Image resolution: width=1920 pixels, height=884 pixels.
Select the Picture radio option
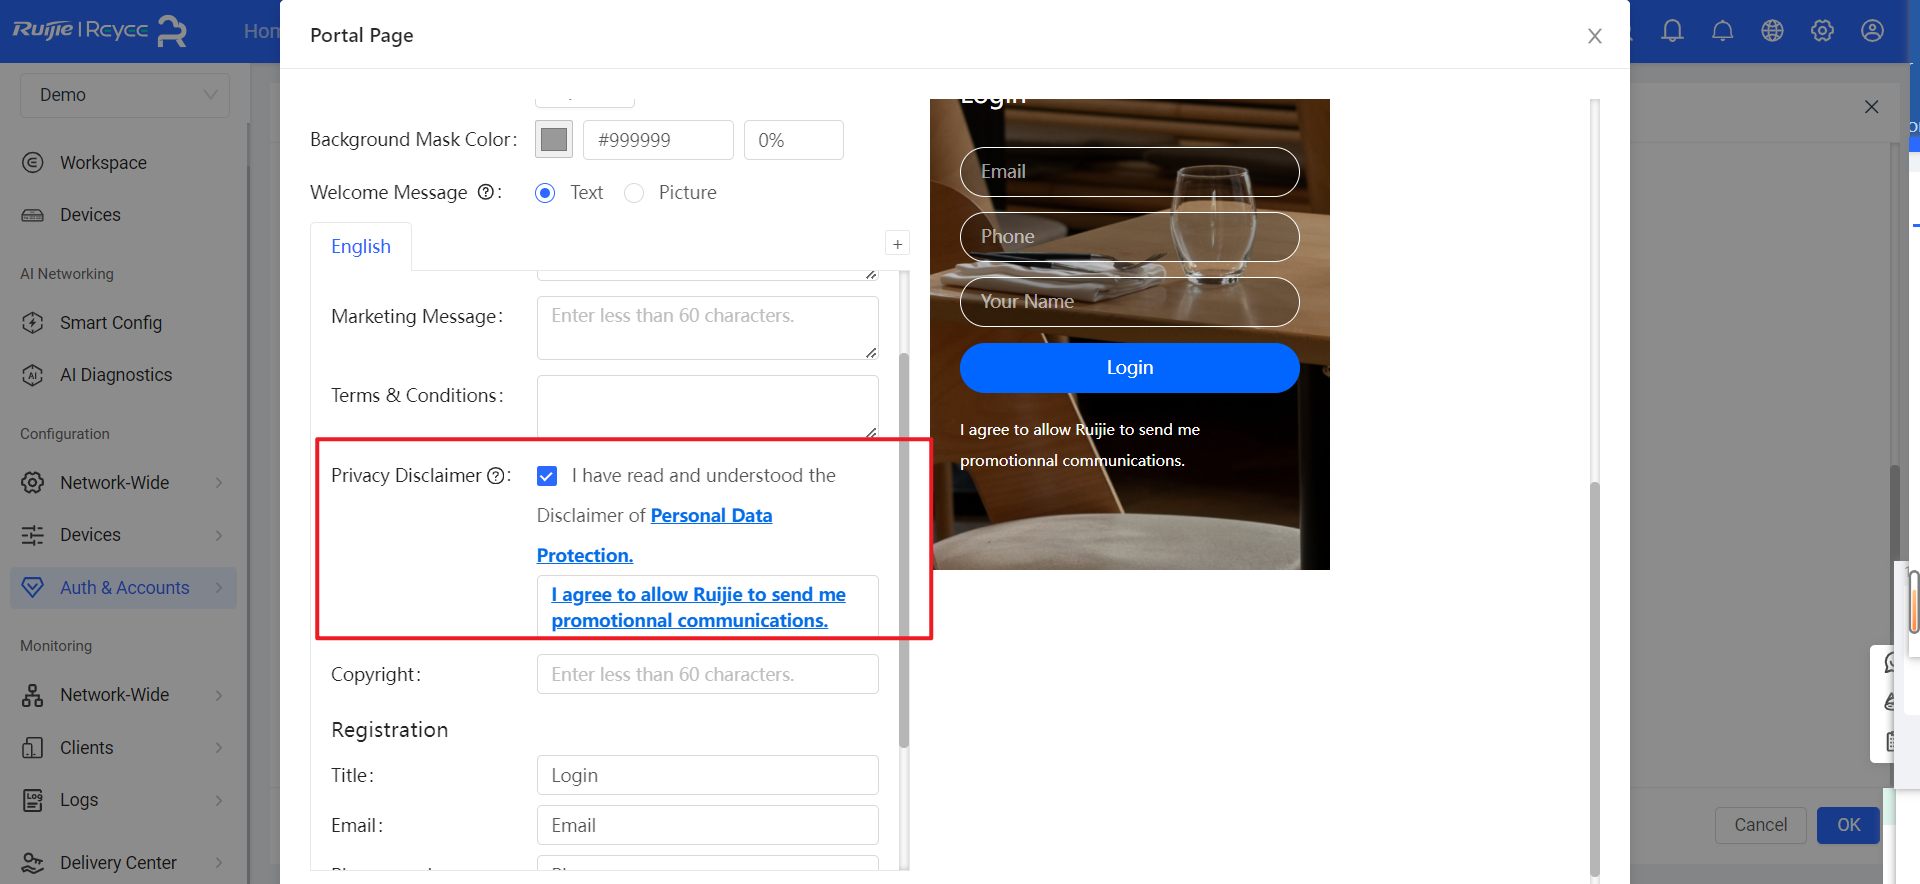[634, 193]
